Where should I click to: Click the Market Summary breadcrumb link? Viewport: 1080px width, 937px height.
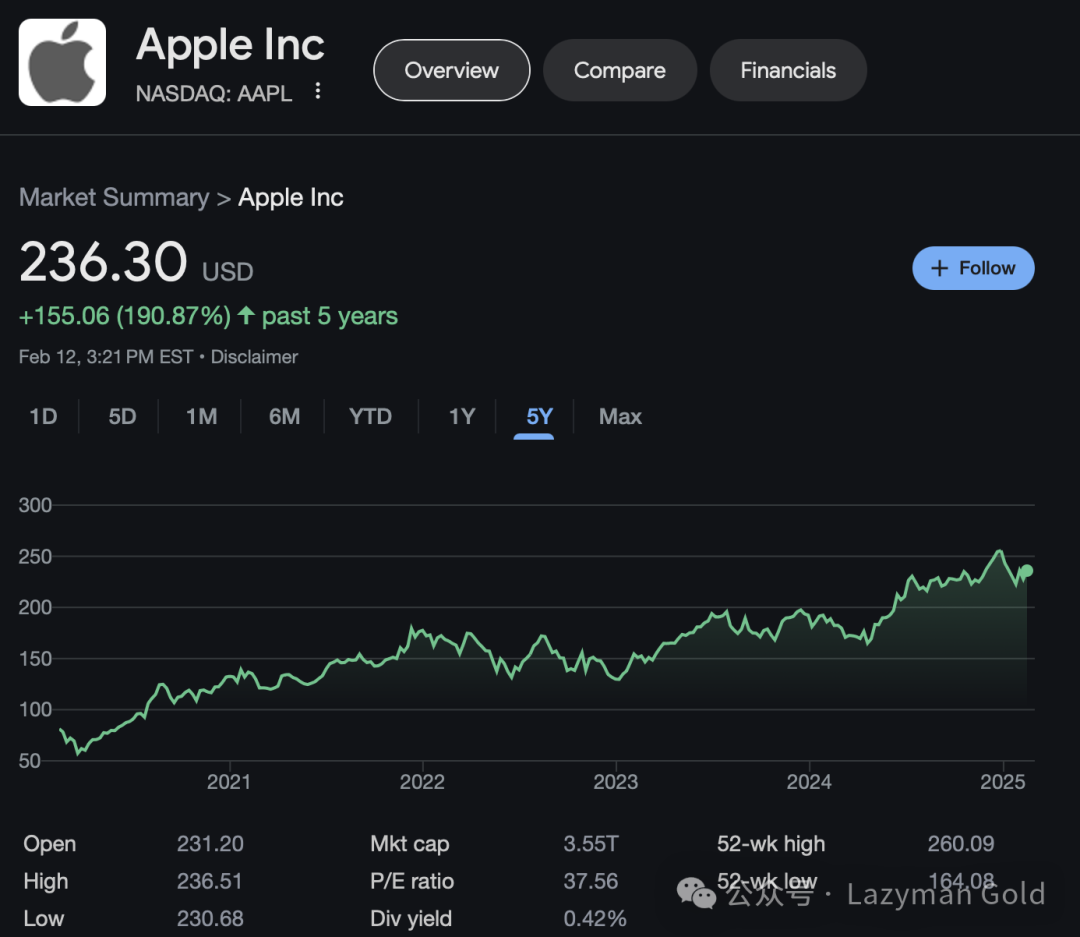(114, 198)
